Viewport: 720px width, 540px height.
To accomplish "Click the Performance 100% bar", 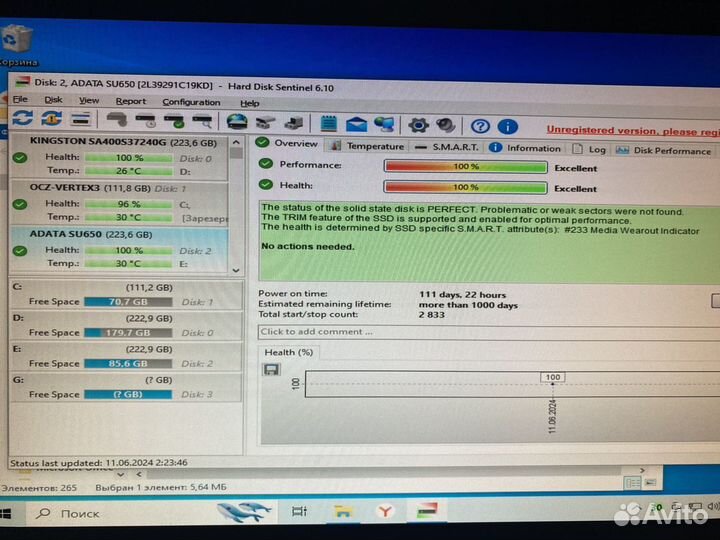I will click(466, 167).
